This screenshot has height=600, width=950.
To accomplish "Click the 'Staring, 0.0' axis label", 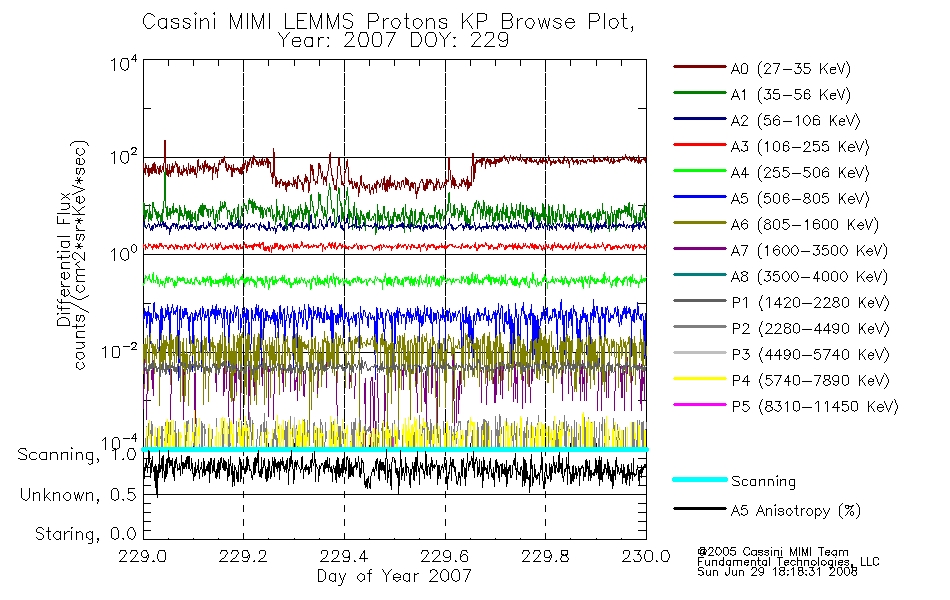I will point(85,535).
